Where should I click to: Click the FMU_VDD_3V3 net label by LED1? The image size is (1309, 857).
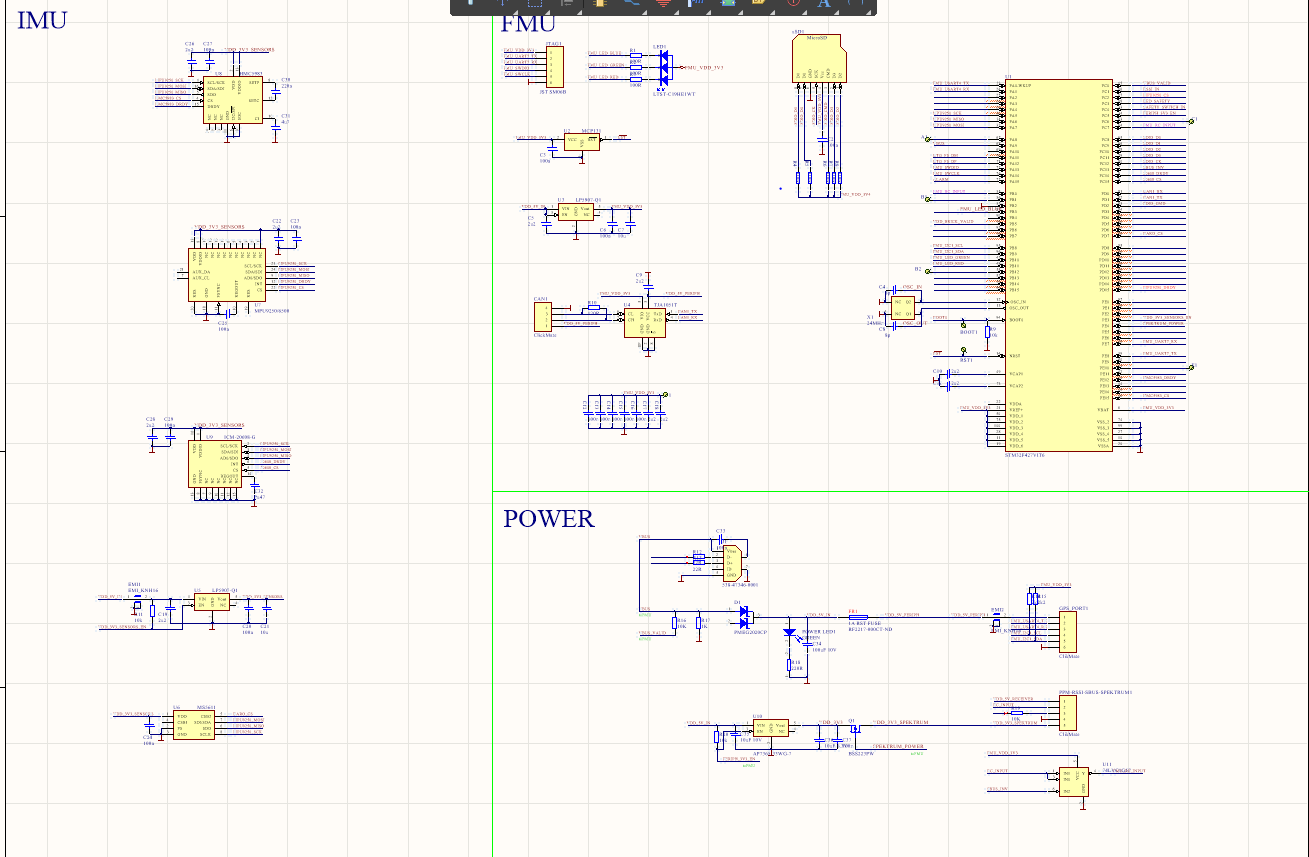704,68
